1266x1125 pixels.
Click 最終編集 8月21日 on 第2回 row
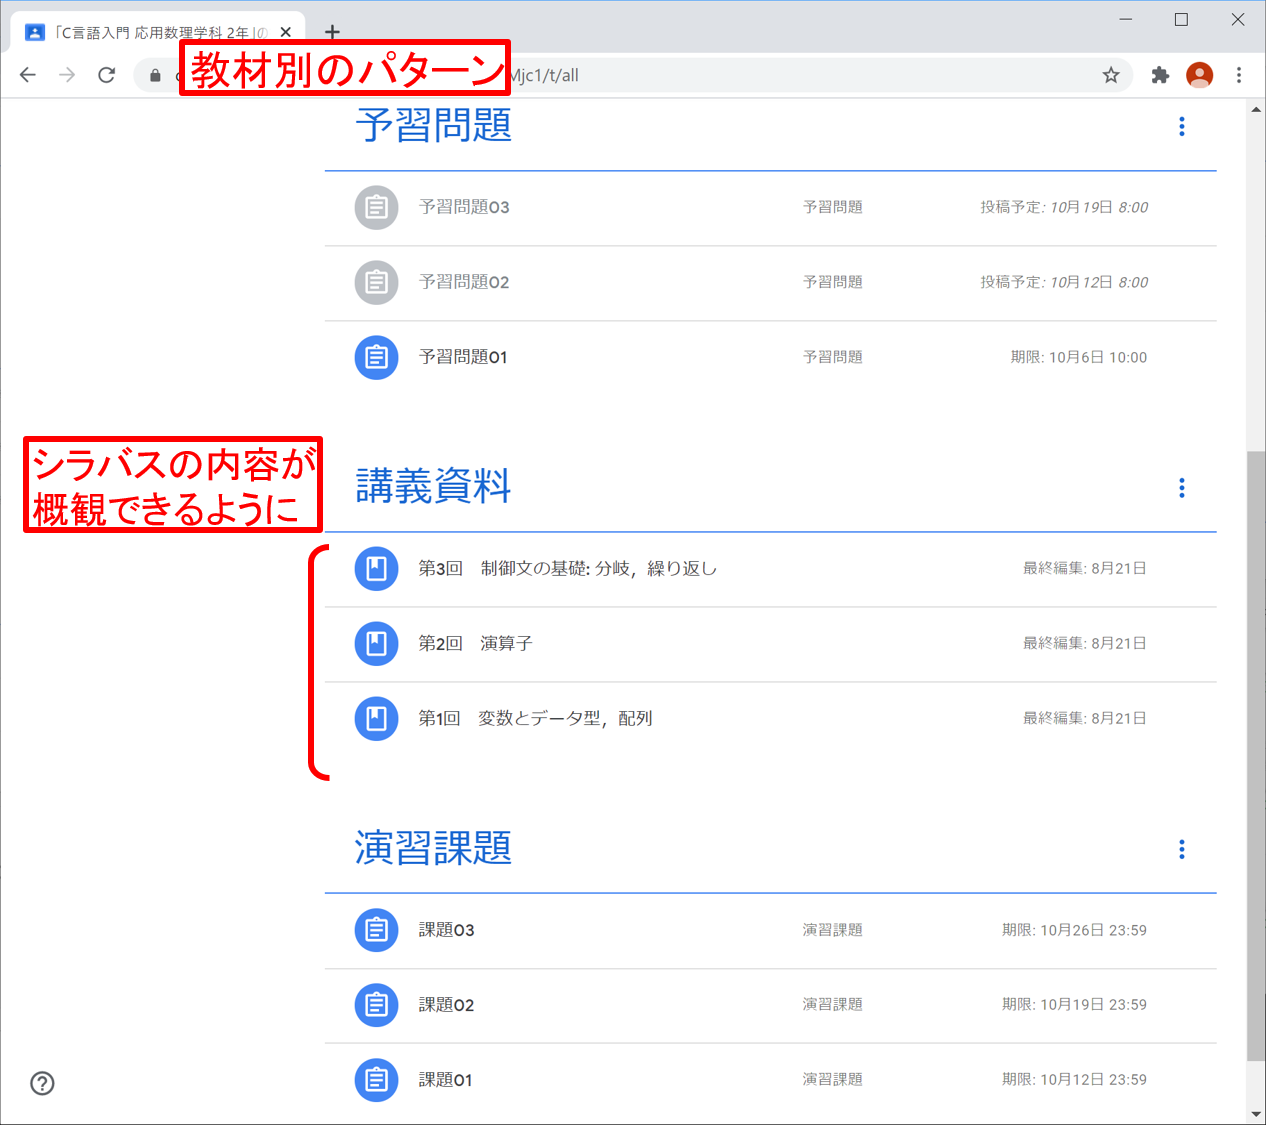click(x=1084, y=643)
